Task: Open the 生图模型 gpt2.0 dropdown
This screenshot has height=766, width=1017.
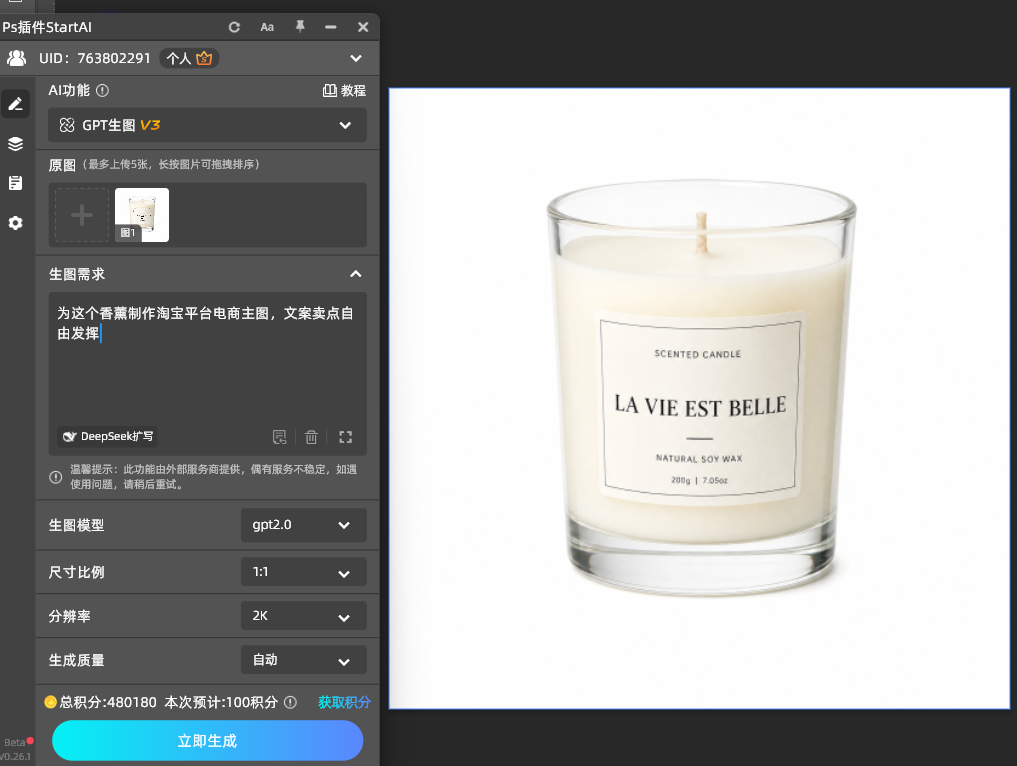Action: click(304, 525)
